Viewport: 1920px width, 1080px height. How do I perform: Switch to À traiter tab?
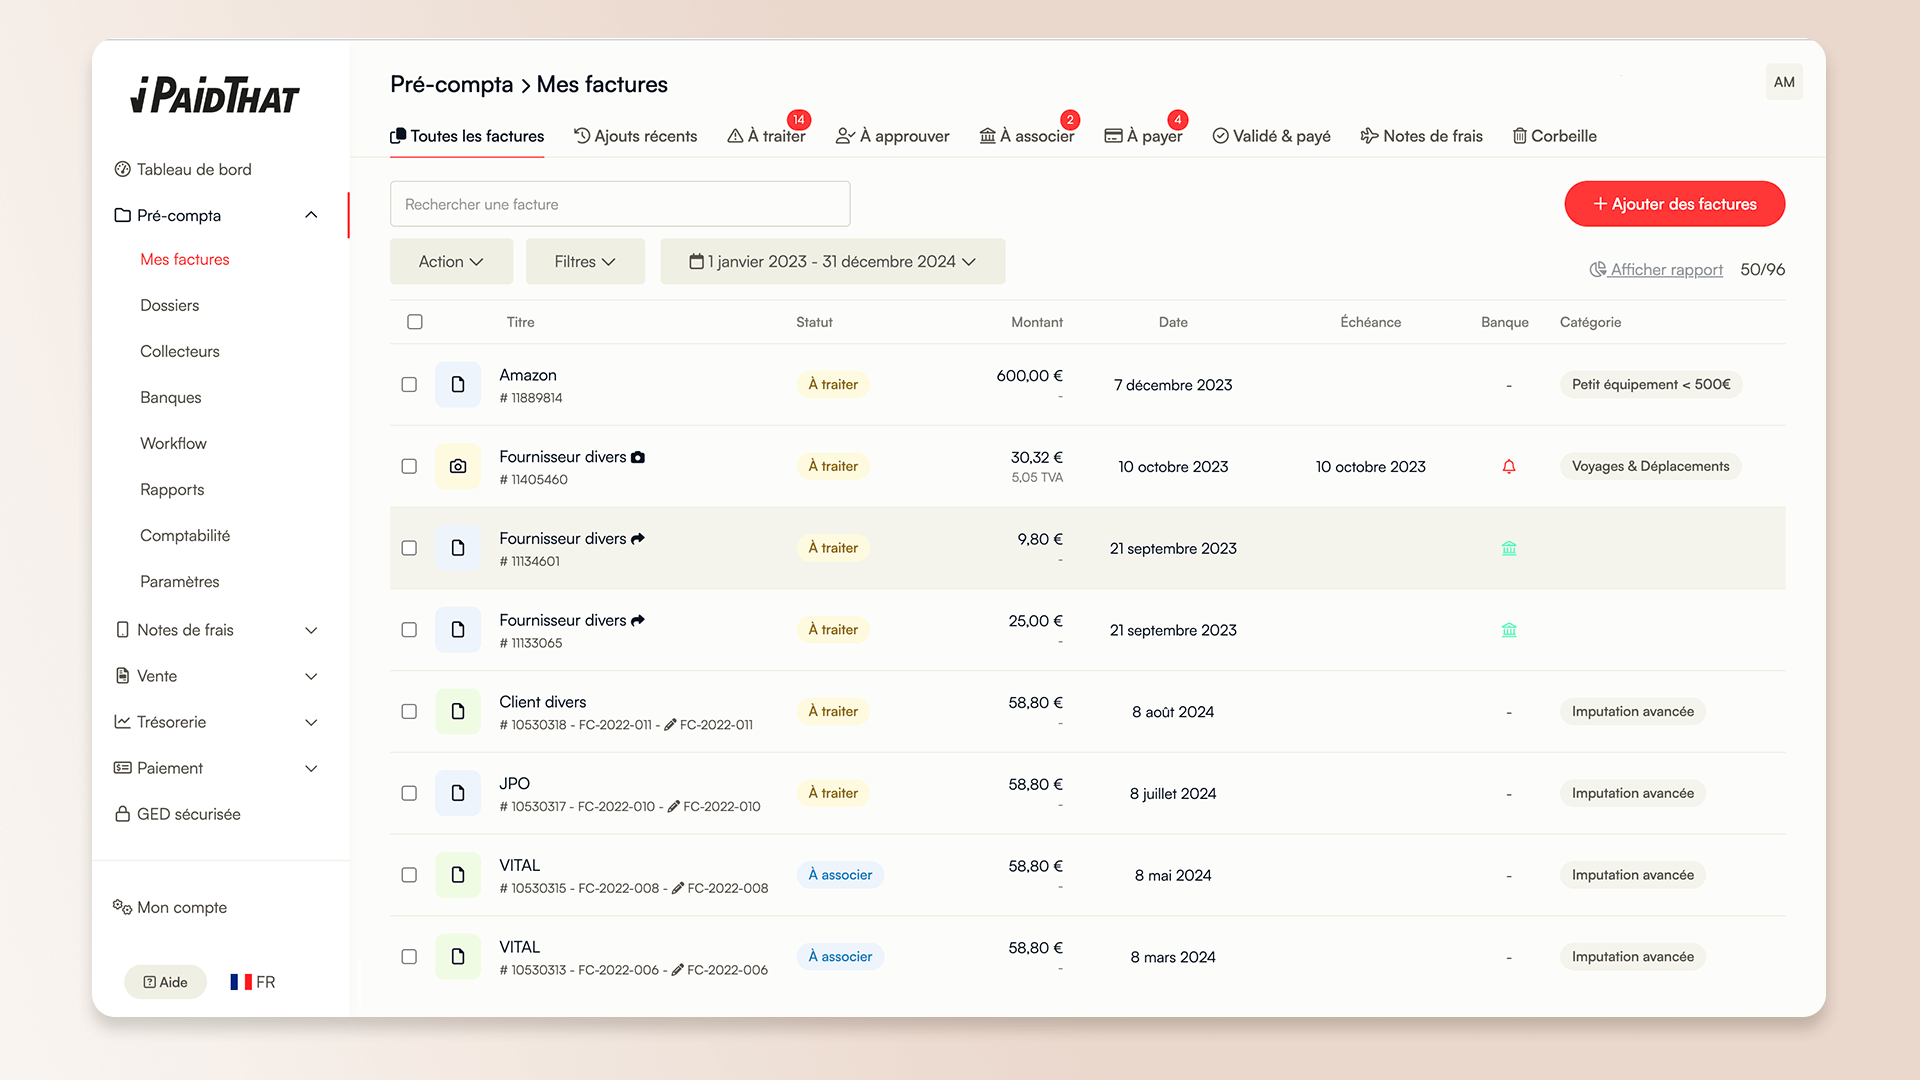(x=766, y=136)
